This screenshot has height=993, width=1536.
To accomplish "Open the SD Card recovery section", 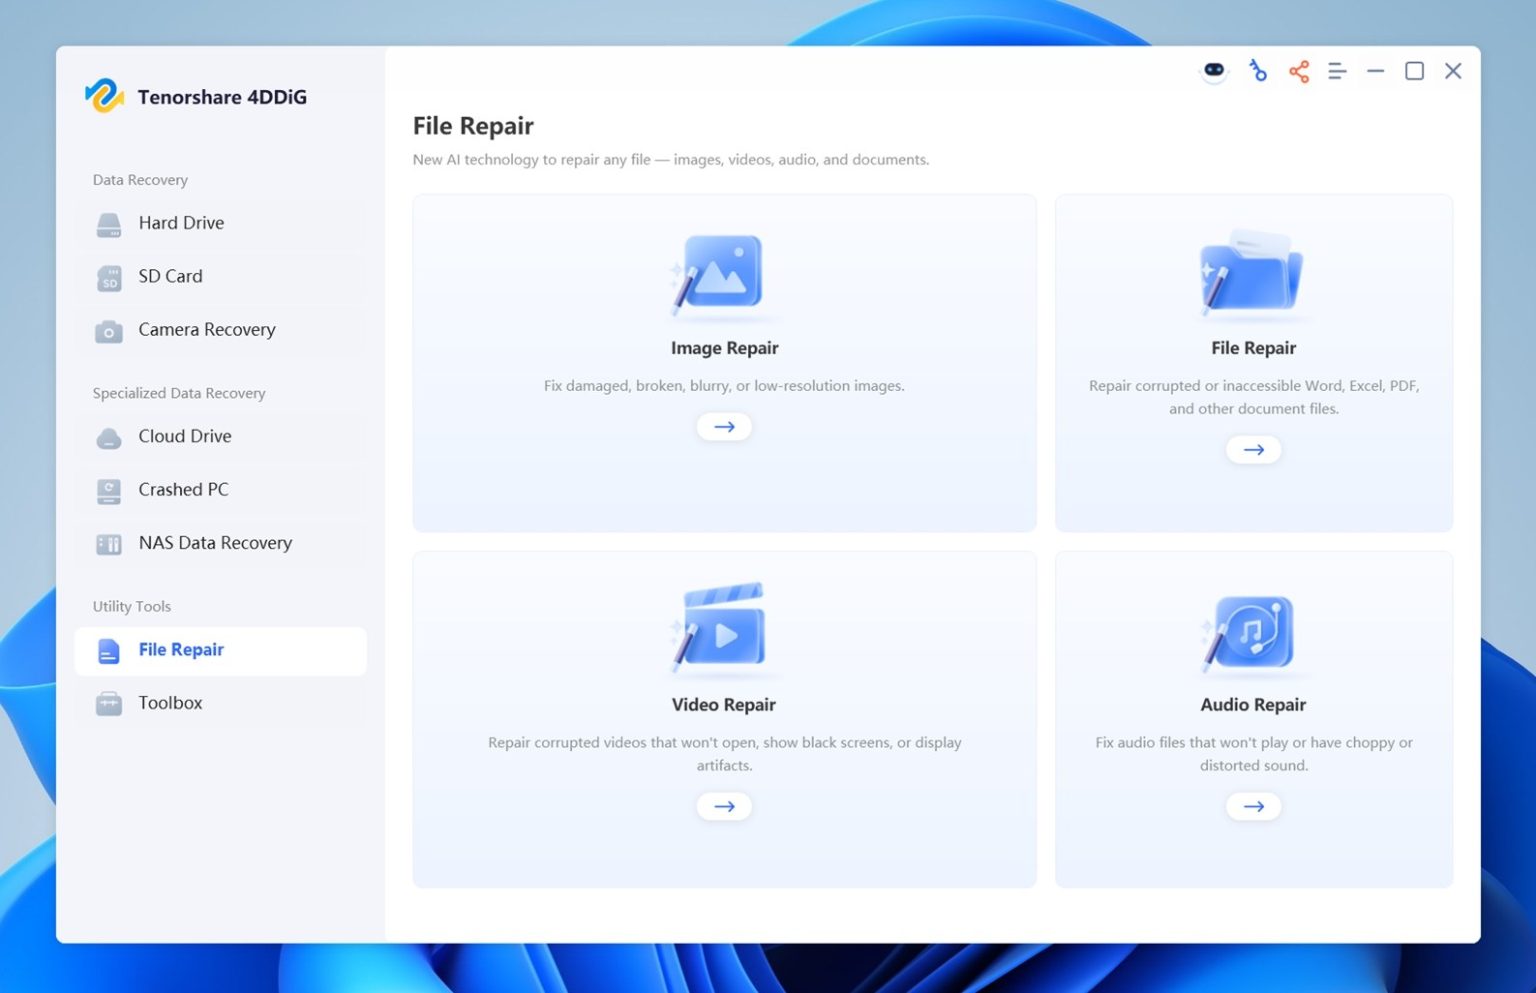I will pos(221,276).
